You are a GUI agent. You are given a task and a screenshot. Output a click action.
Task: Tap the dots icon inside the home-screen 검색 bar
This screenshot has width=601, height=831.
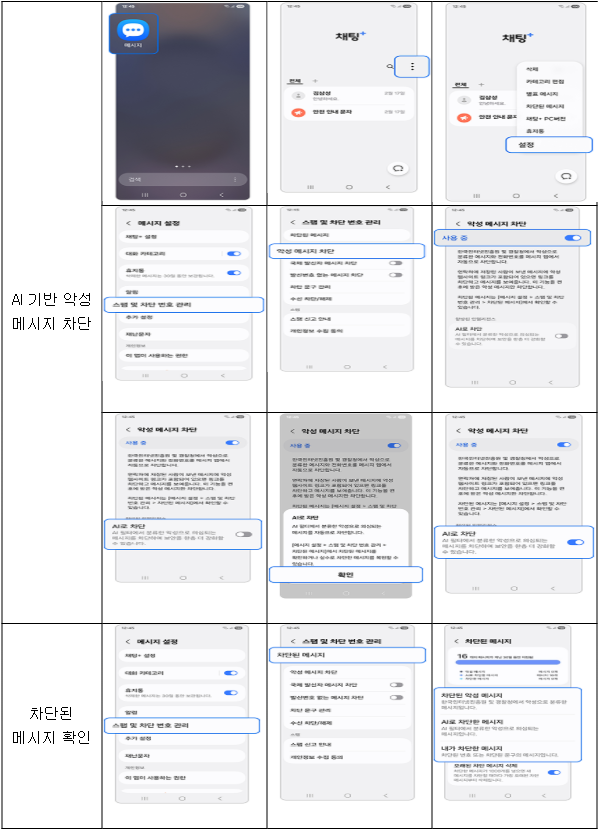235,180
